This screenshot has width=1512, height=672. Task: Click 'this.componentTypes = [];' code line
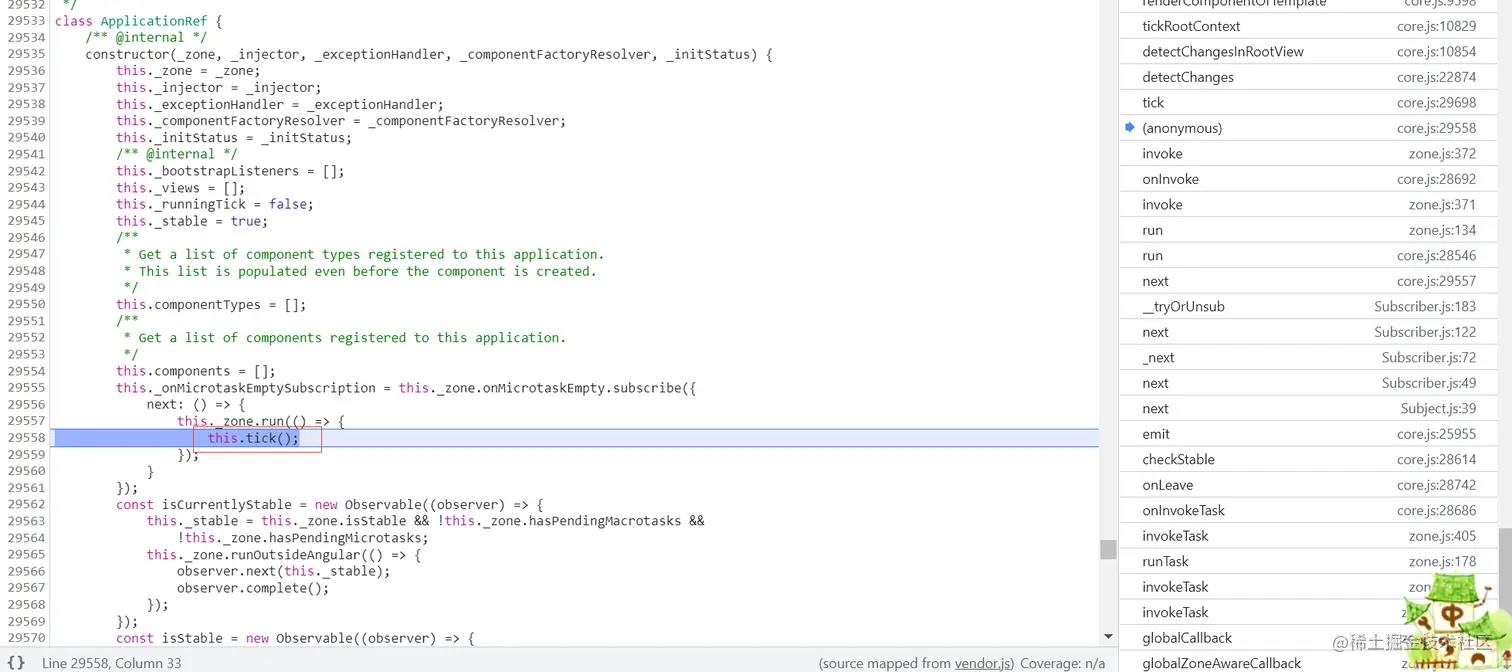[x=211, y=304]
